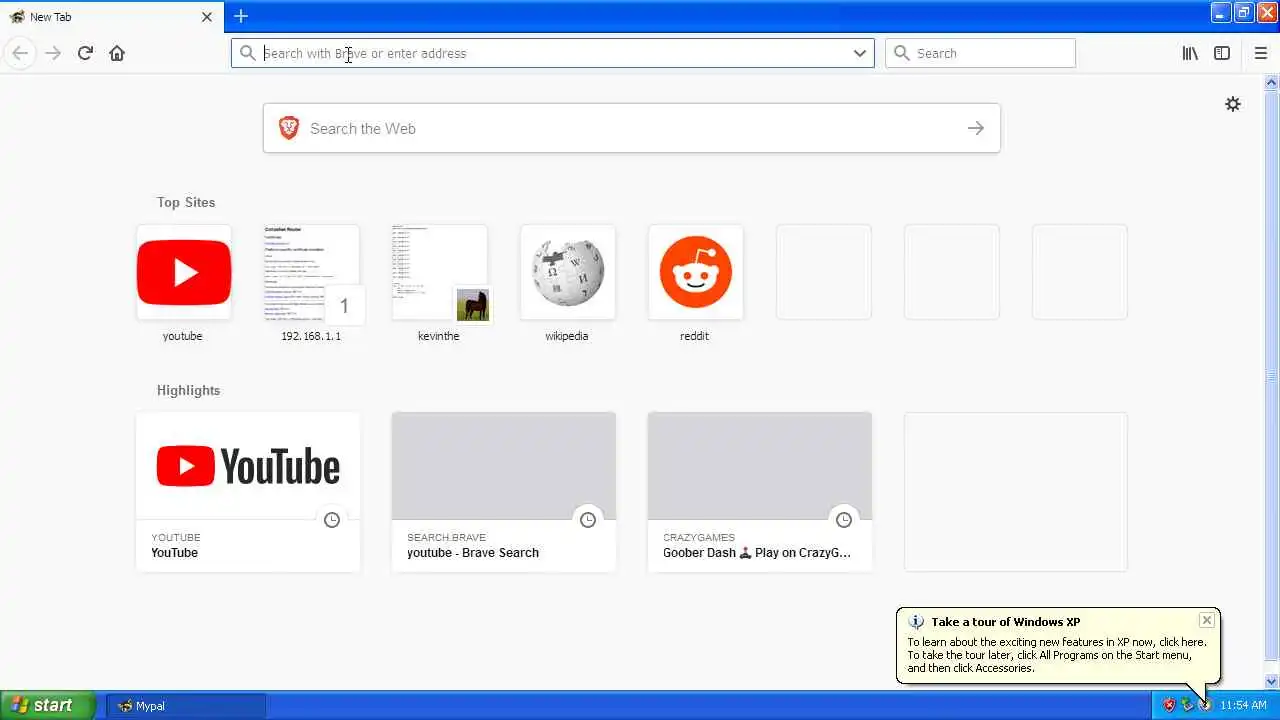Close the Windows XP tour balloon
The image size is (1280, 720).
[1207, 620]
